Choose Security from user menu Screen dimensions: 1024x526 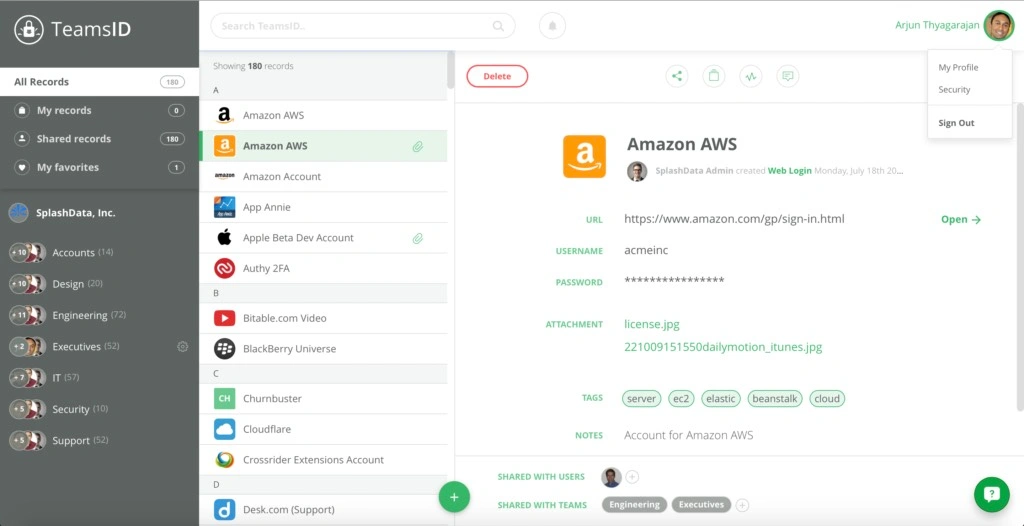(954, 90)
